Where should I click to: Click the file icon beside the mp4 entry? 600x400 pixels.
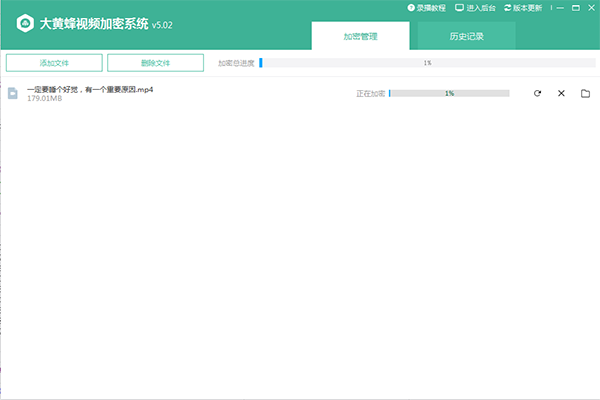13,93
